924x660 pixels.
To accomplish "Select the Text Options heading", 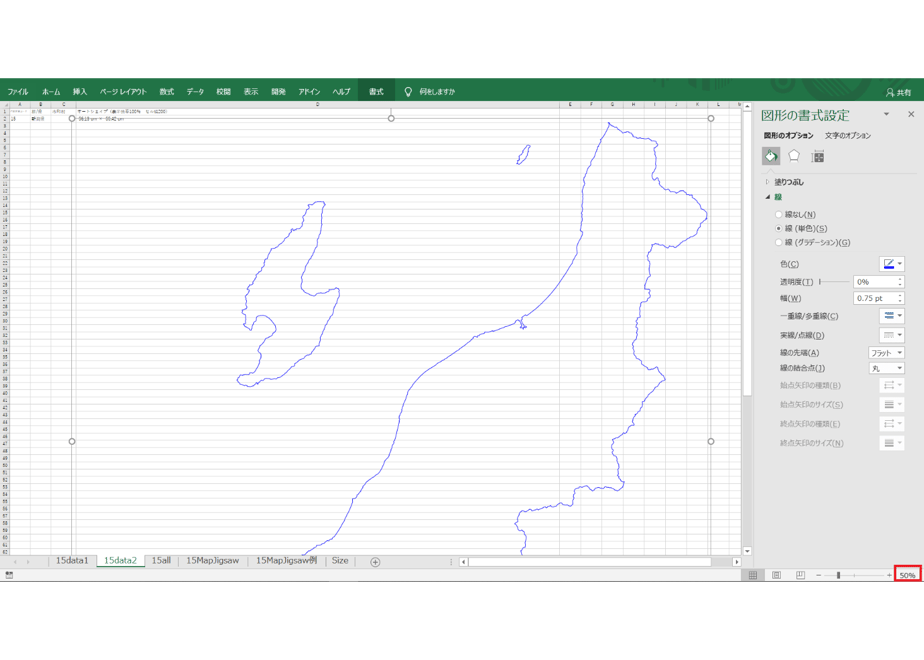I will tap(848, 136).
